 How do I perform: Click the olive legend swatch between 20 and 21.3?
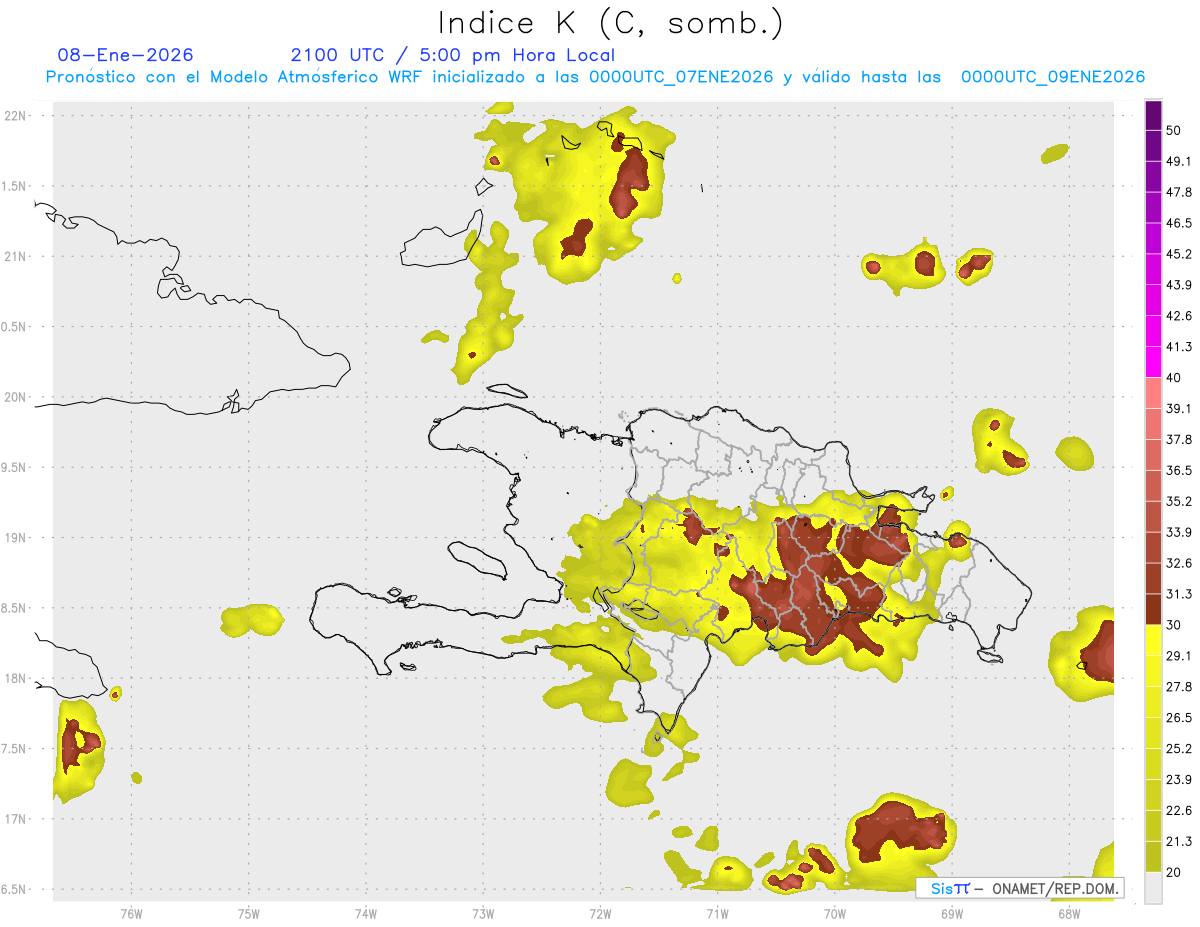click(1153, 857)
